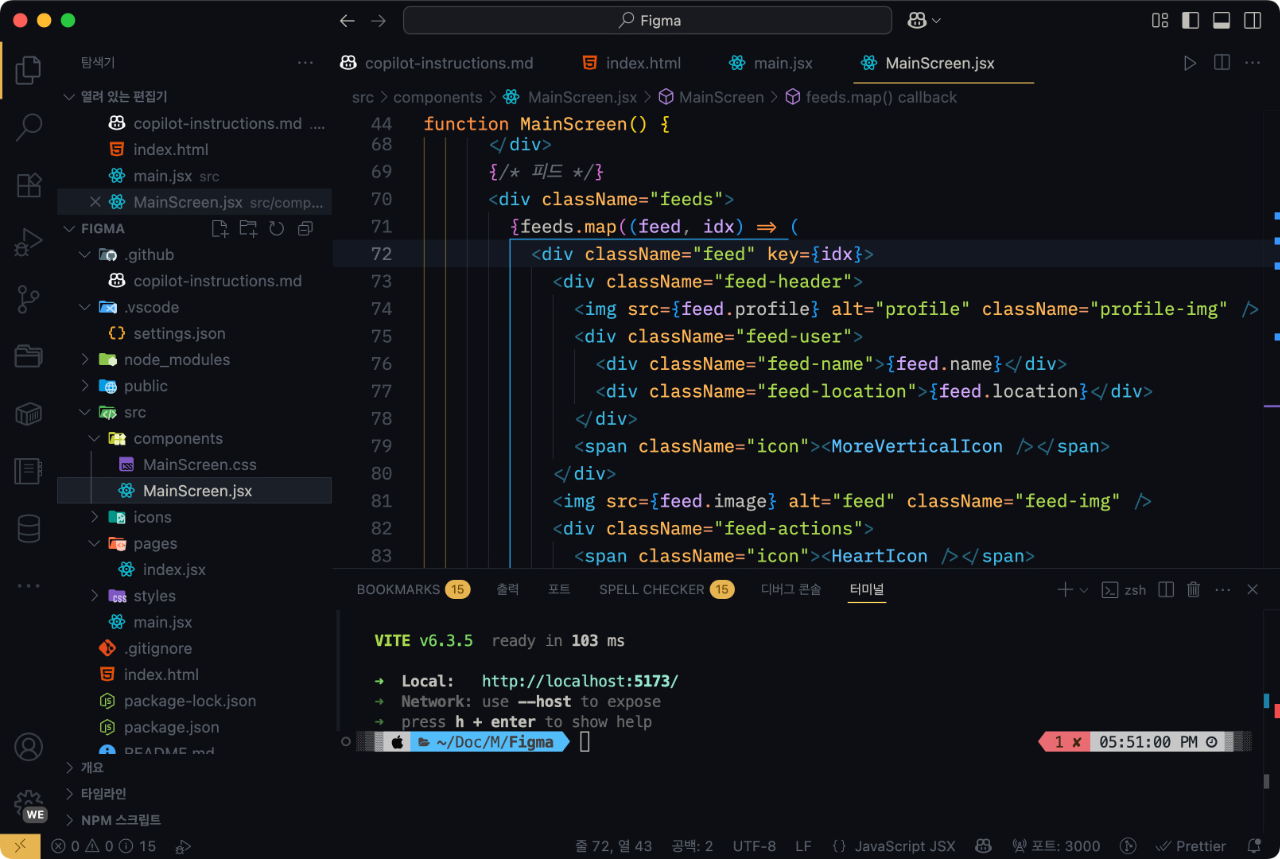The width and height of the screenshot is (1280, 859).
Task: Open the Search view in activity bar
Action: (28, 127)
